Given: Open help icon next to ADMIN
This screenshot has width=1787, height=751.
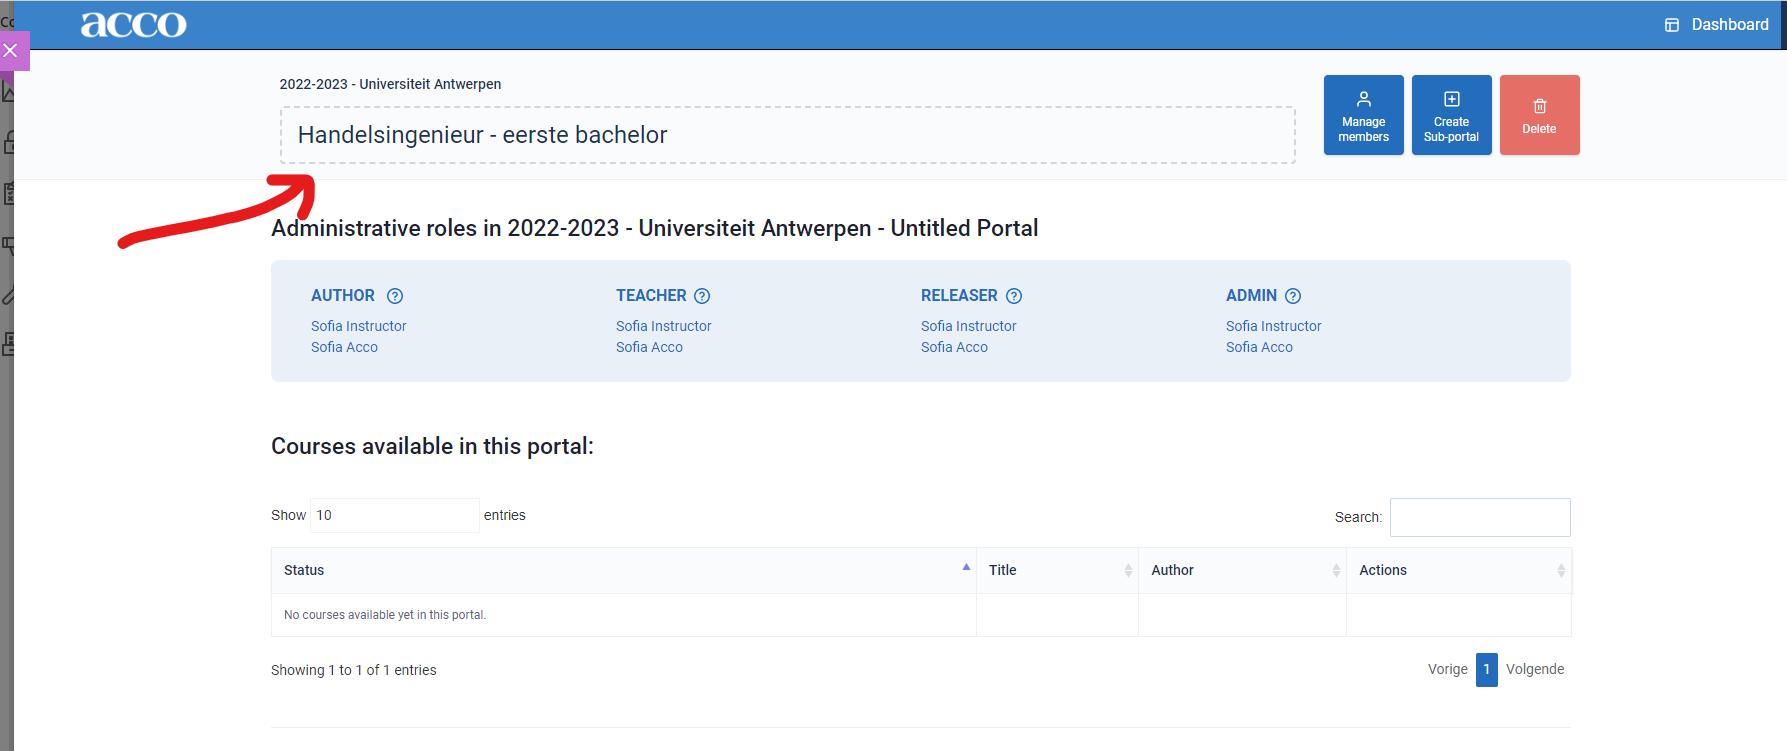Looking at the screenshot, I should (x=1293, y=296).
